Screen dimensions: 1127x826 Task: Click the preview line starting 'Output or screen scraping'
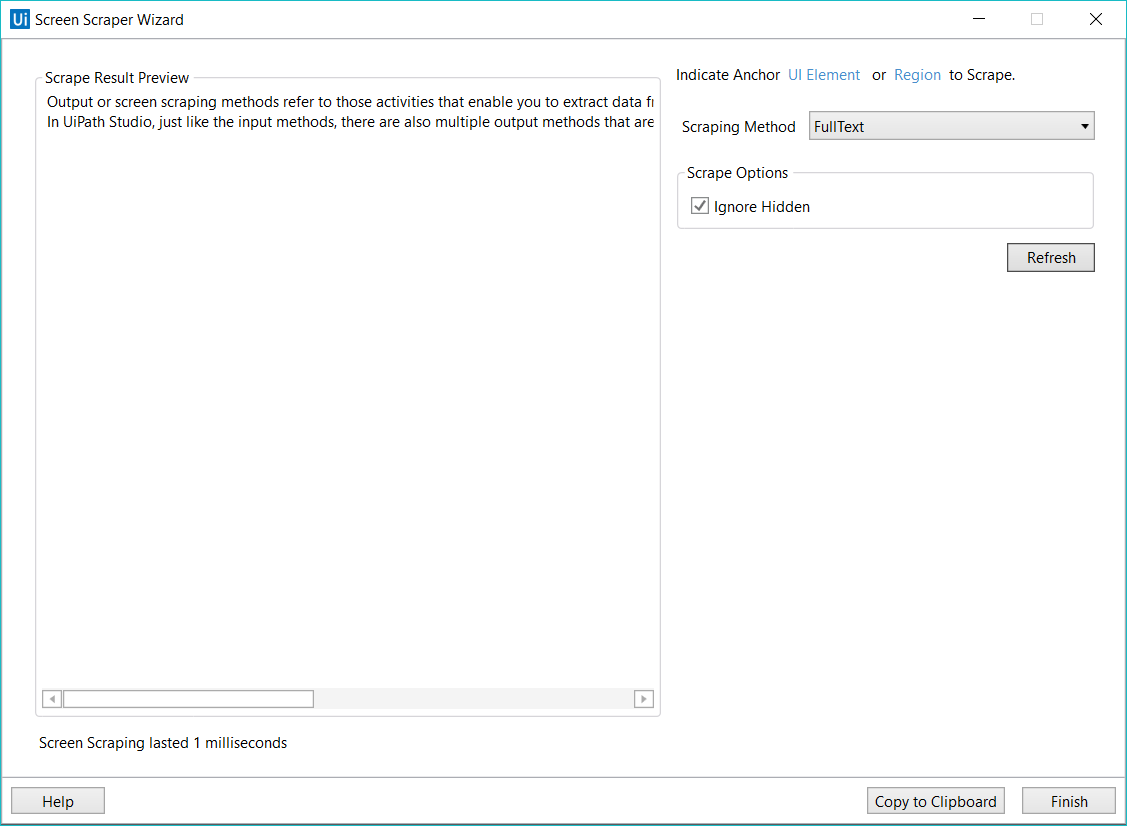coord(350,102)
